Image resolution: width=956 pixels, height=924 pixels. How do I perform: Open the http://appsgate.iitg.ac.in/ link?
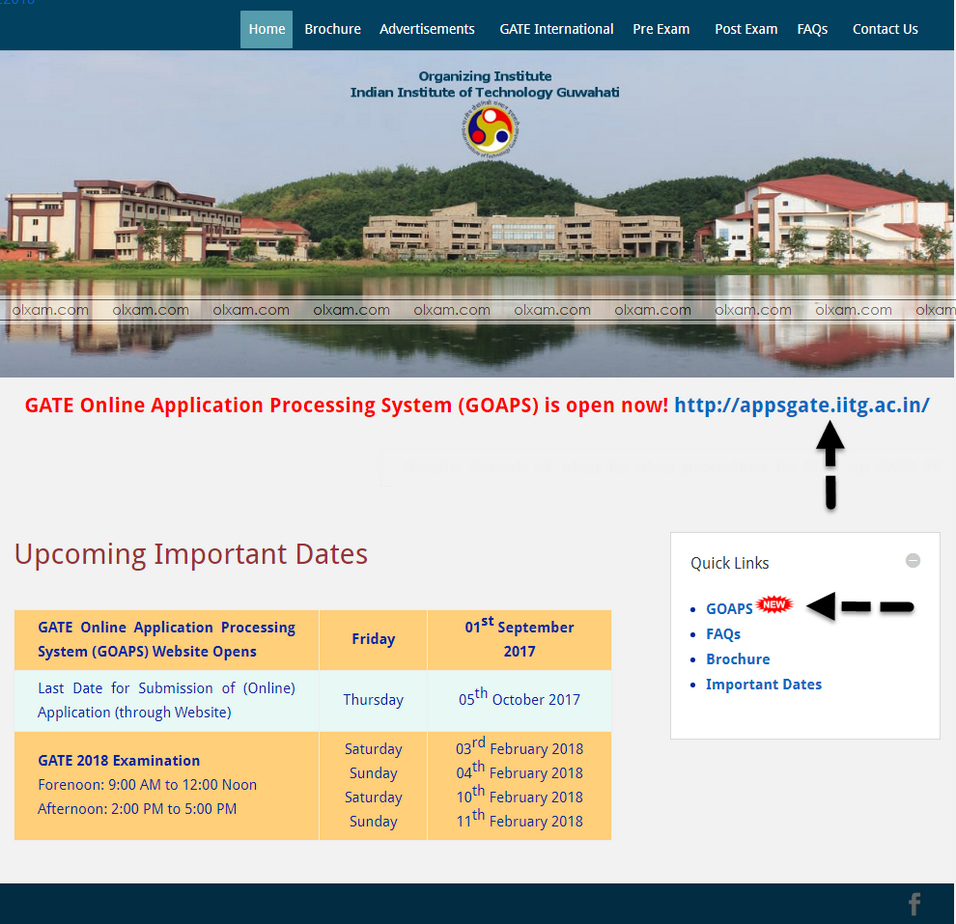pos(801,405)
